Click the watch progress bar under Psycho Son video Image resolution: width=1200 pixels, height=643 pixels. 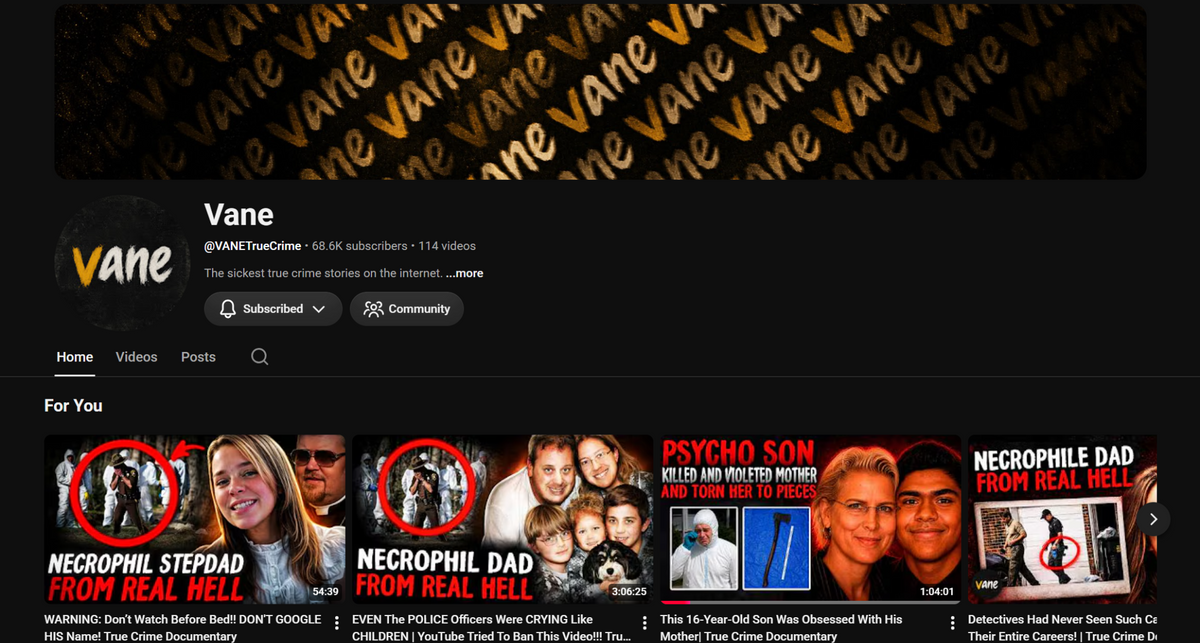(811, 602)
